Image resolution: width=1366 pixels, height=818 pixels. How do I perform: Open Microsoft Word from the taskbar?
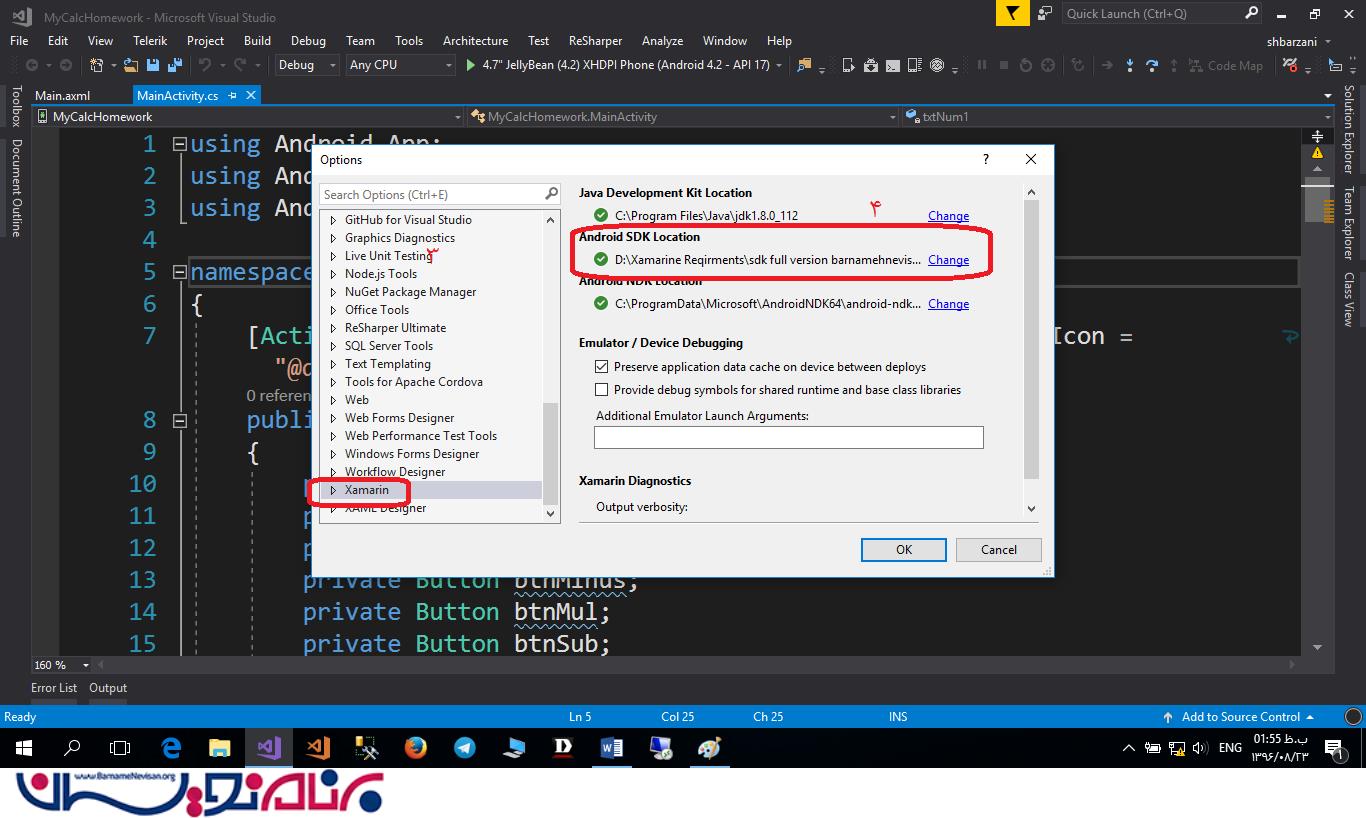coord(611,747)
